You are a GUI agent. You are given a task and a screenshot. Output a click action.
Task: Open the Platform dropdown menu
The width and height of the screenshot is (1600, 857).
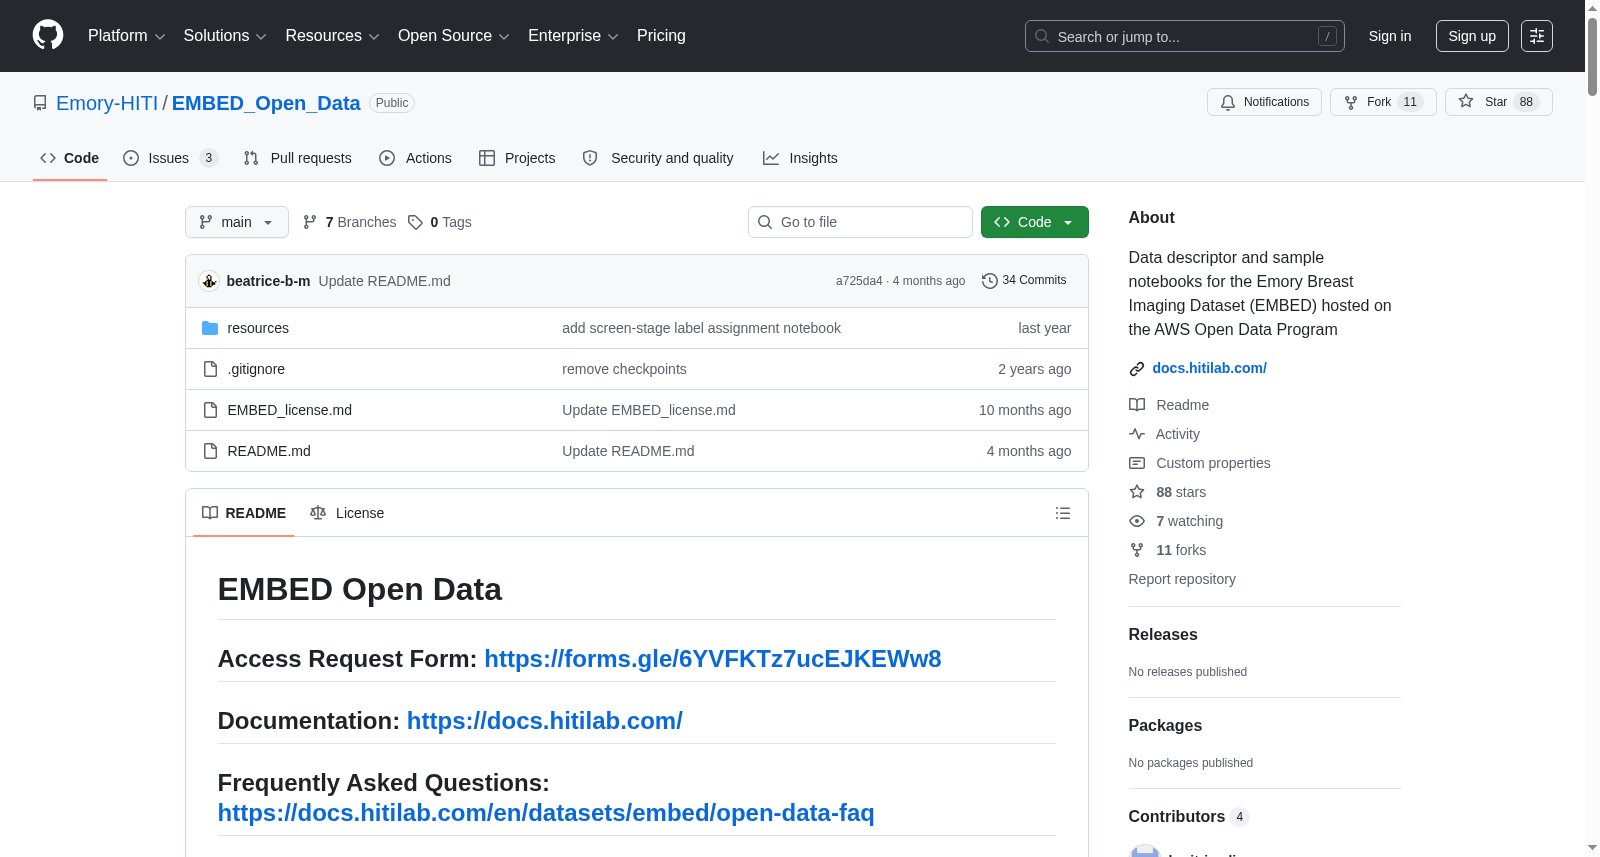point(126,36)
